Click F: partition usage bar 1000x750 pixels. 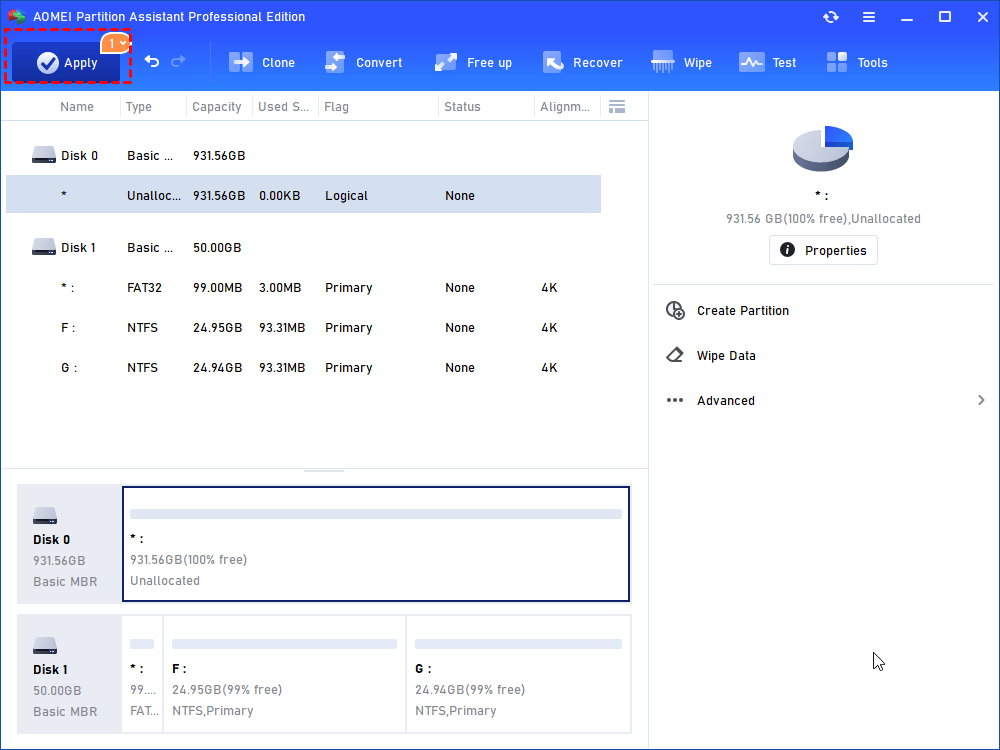(x=284, y=644)
